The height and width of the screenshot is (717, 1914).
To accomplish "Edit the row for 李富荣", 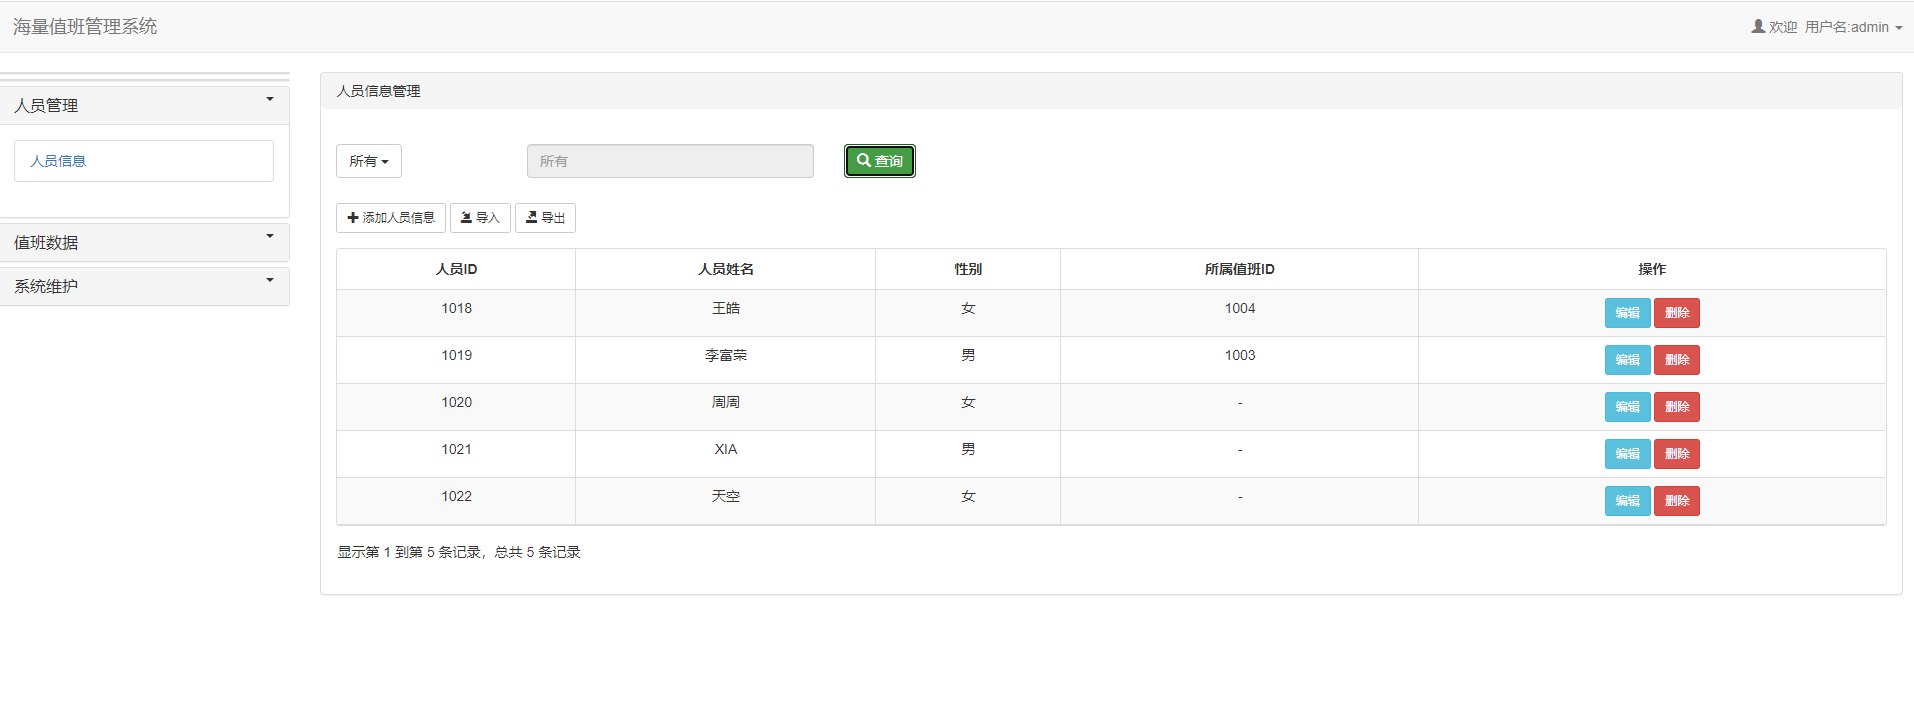I will [x=1628, y=360].
